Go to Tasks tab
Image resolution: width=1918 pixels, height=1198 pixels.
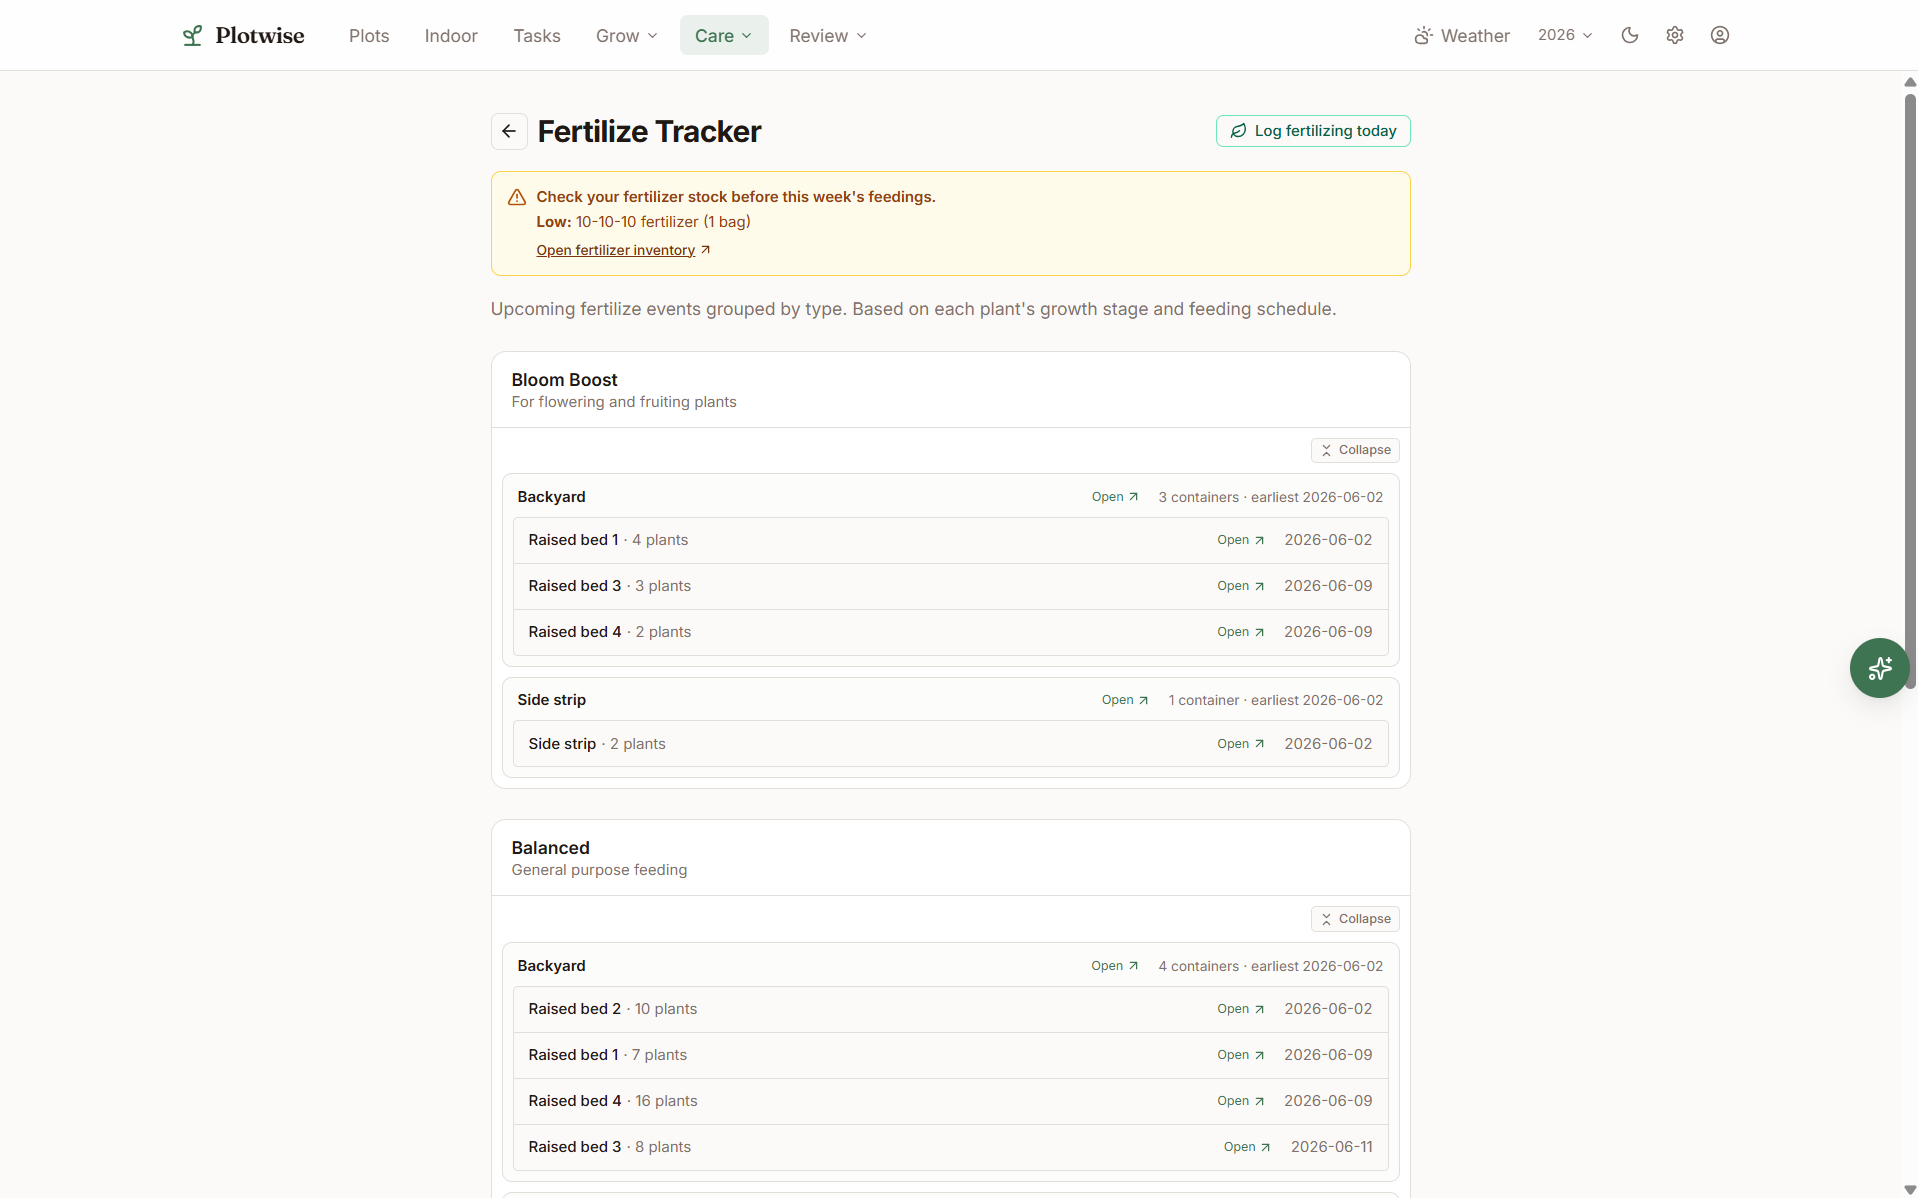coord(537,36)
